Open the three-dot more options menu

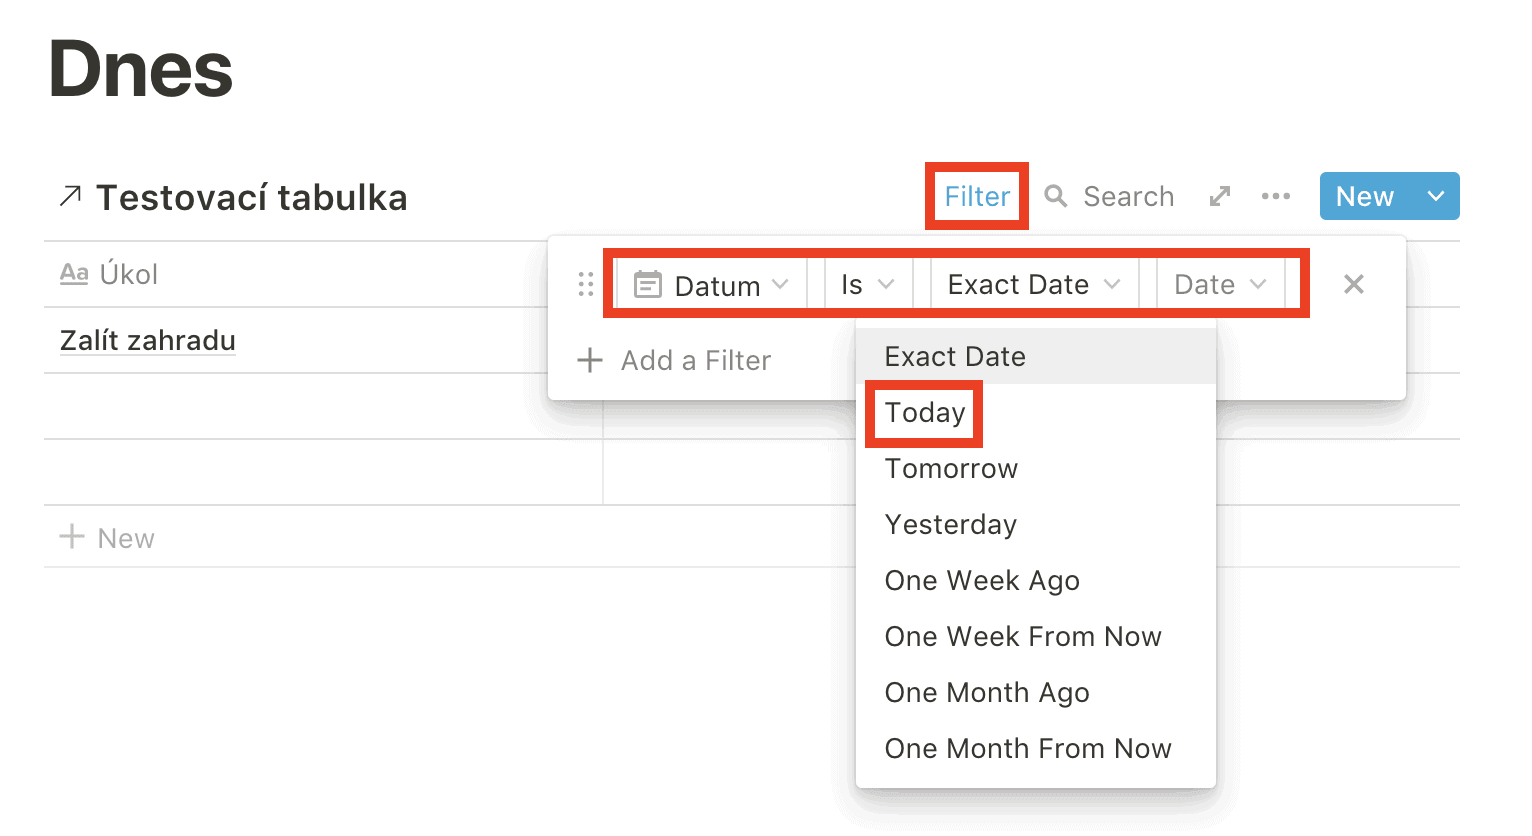pos(1275,196)
